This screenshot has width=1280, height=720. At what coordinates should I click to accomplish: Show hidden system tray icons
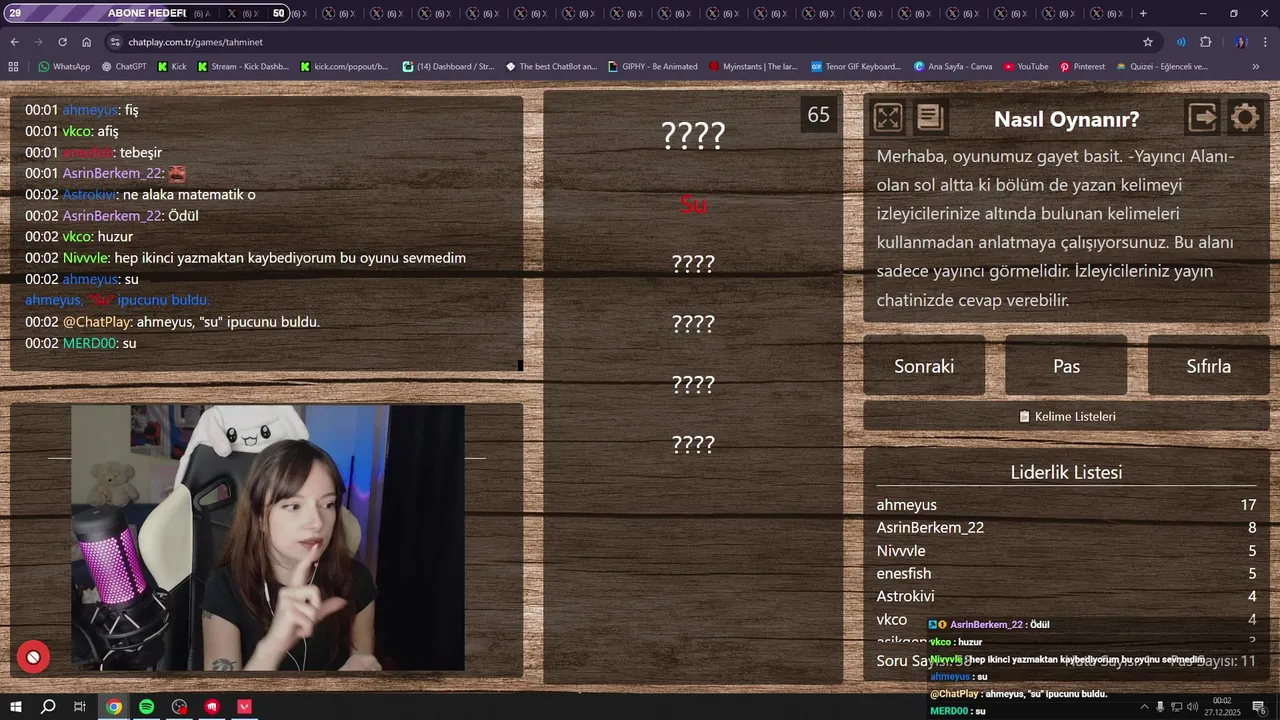(x=1144, y=707)
